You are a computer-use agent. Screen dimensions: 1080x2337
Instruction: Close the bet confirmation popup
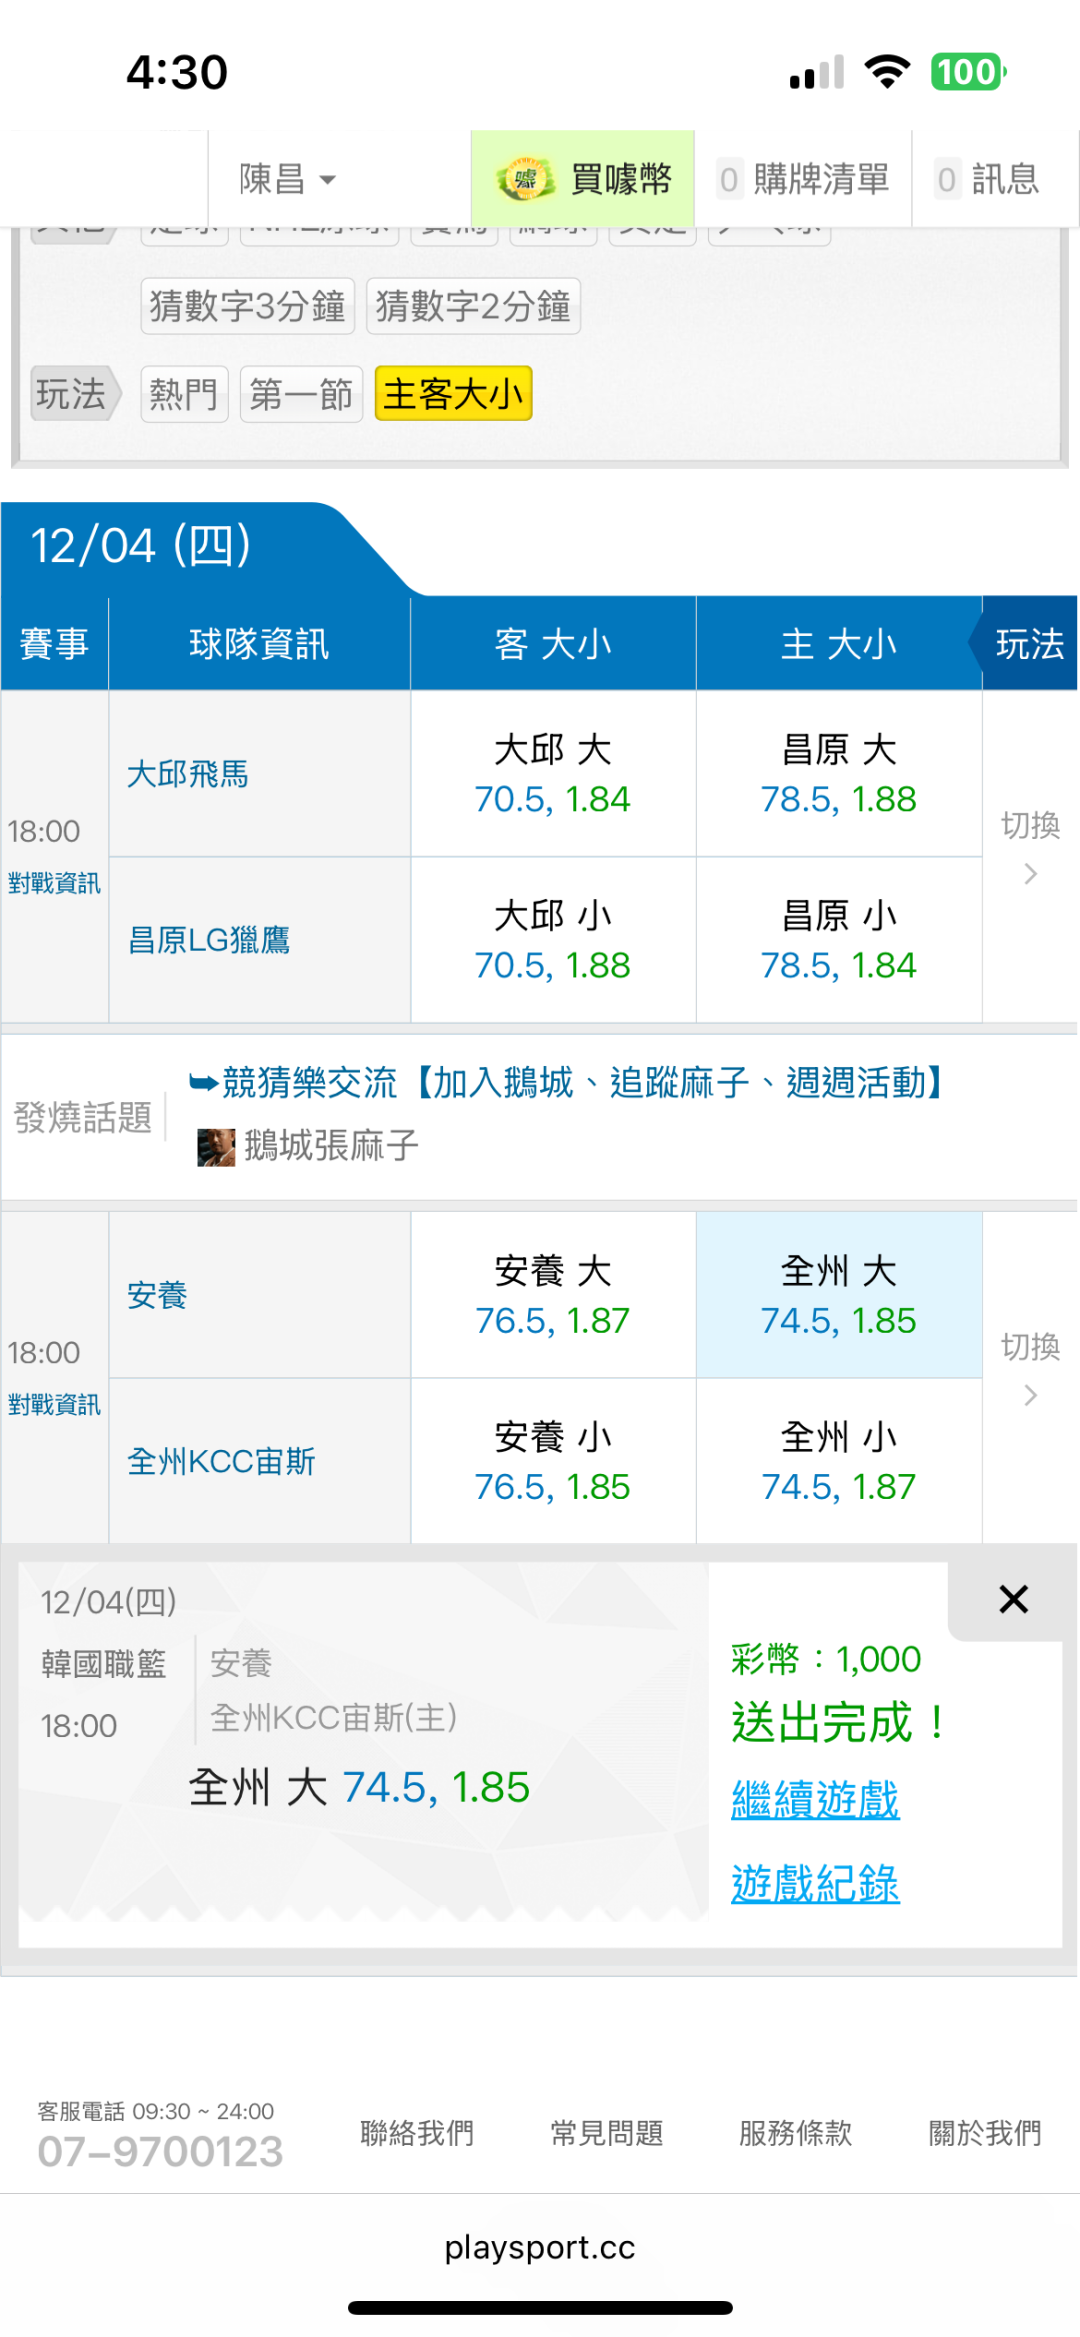(1013, 1599)
